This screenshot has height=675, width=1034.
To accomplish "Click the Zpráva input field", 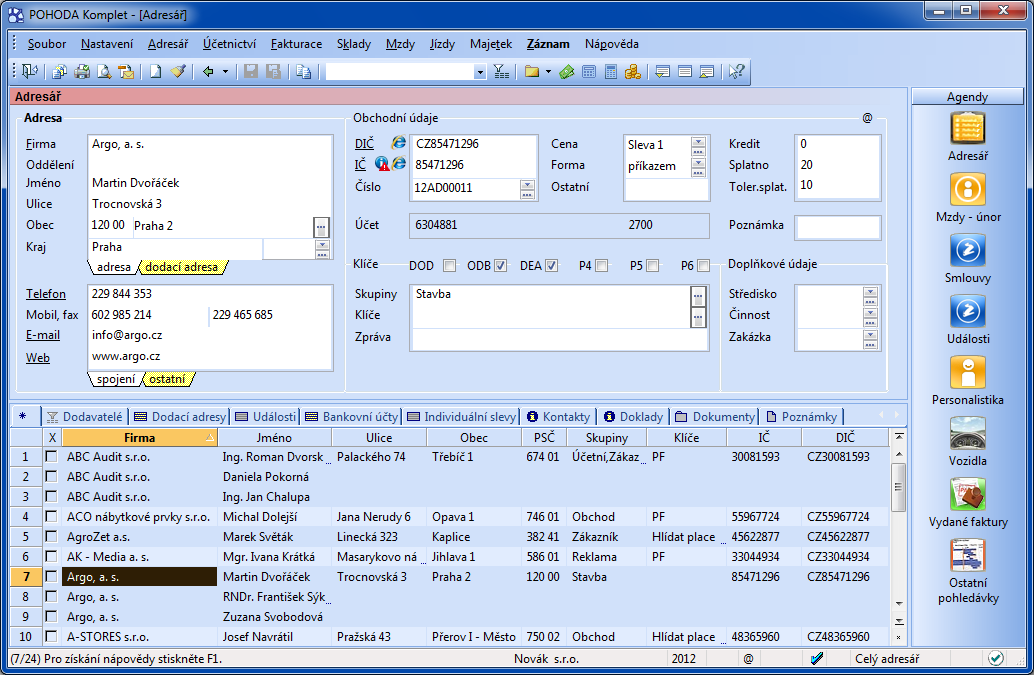I will coord(559,339).
